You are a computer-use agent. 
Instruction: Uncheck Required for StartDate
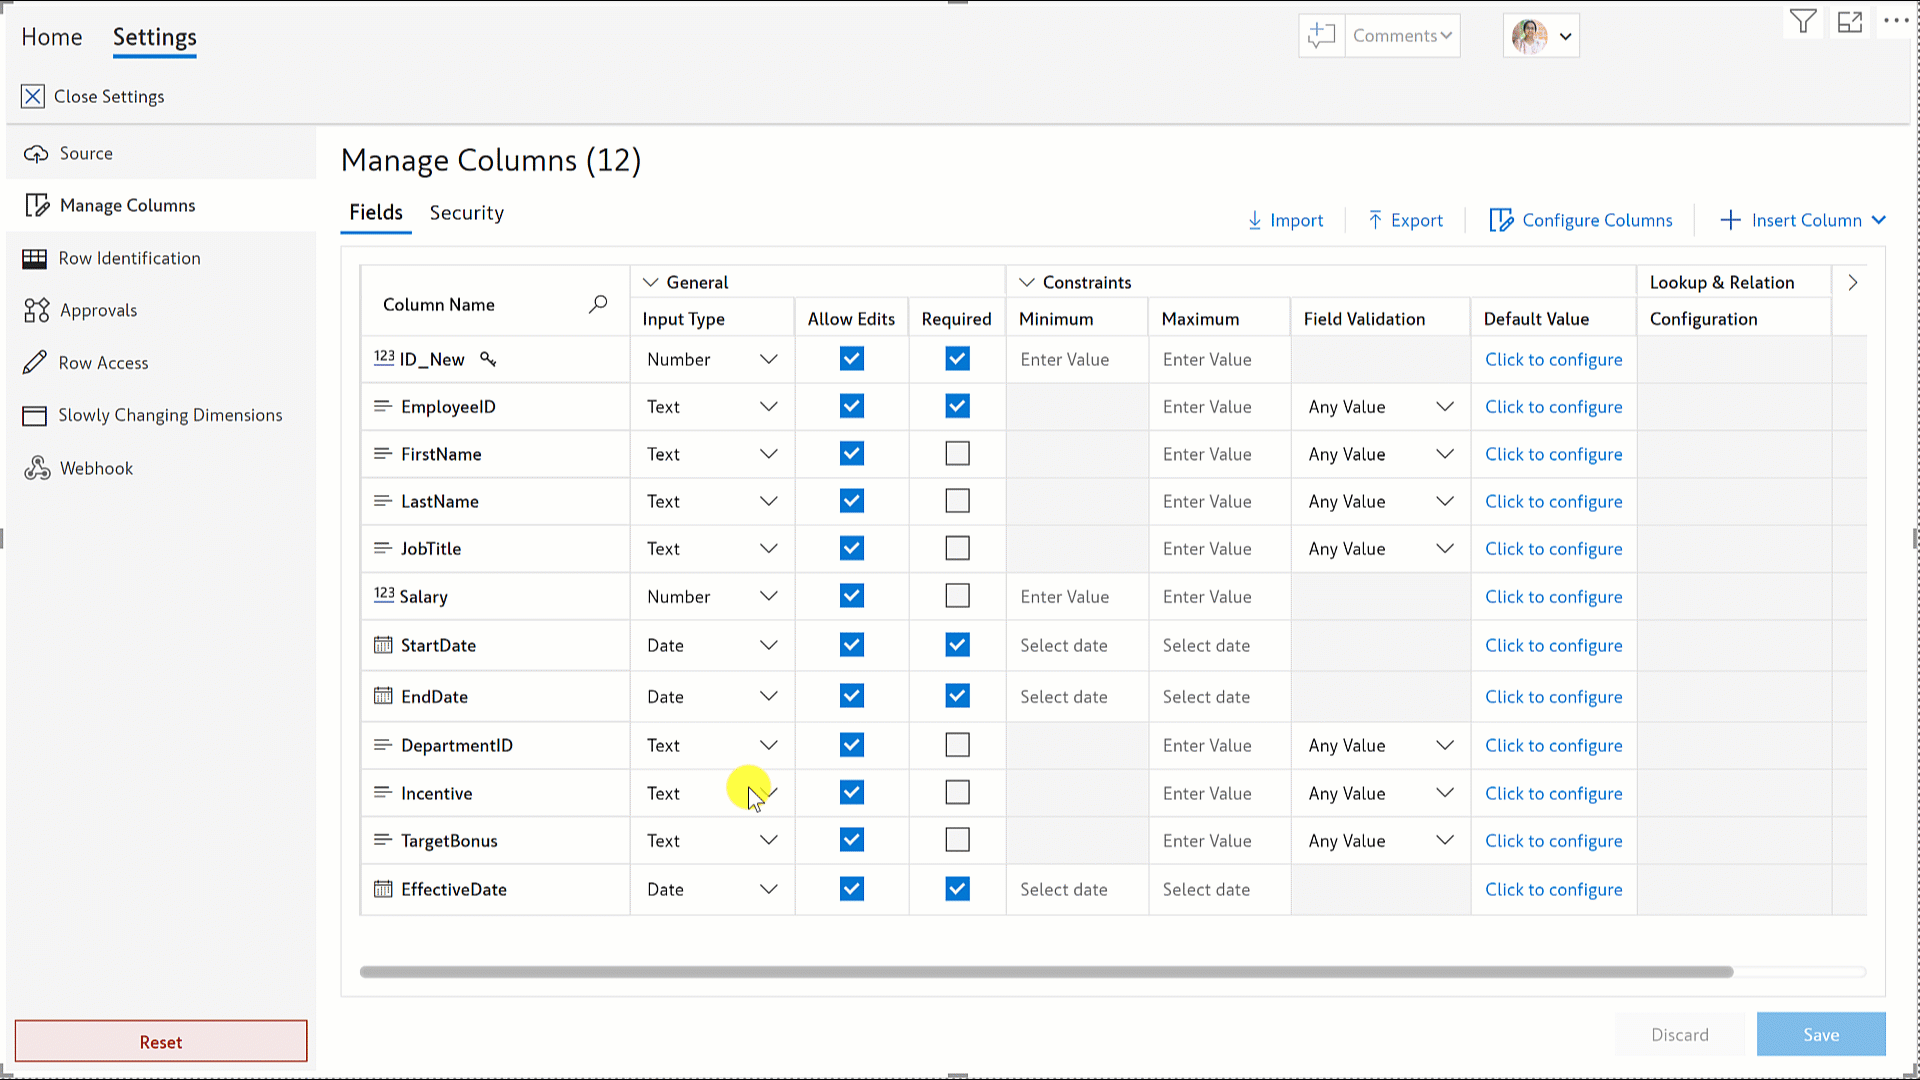[957, 645]
